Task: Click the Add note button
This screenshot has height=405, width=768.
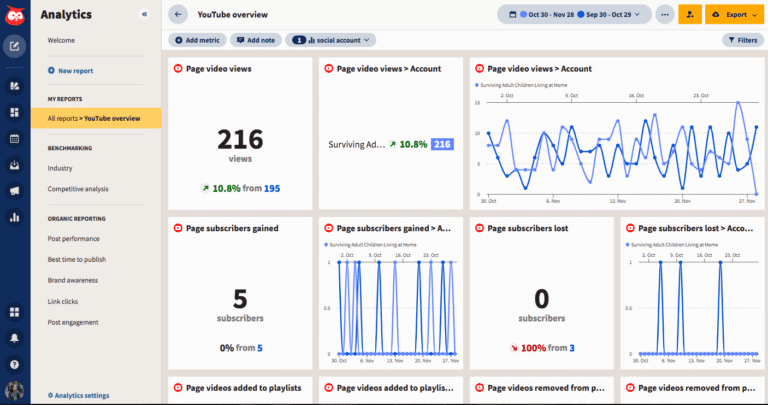Action: (x=255, y=40)
